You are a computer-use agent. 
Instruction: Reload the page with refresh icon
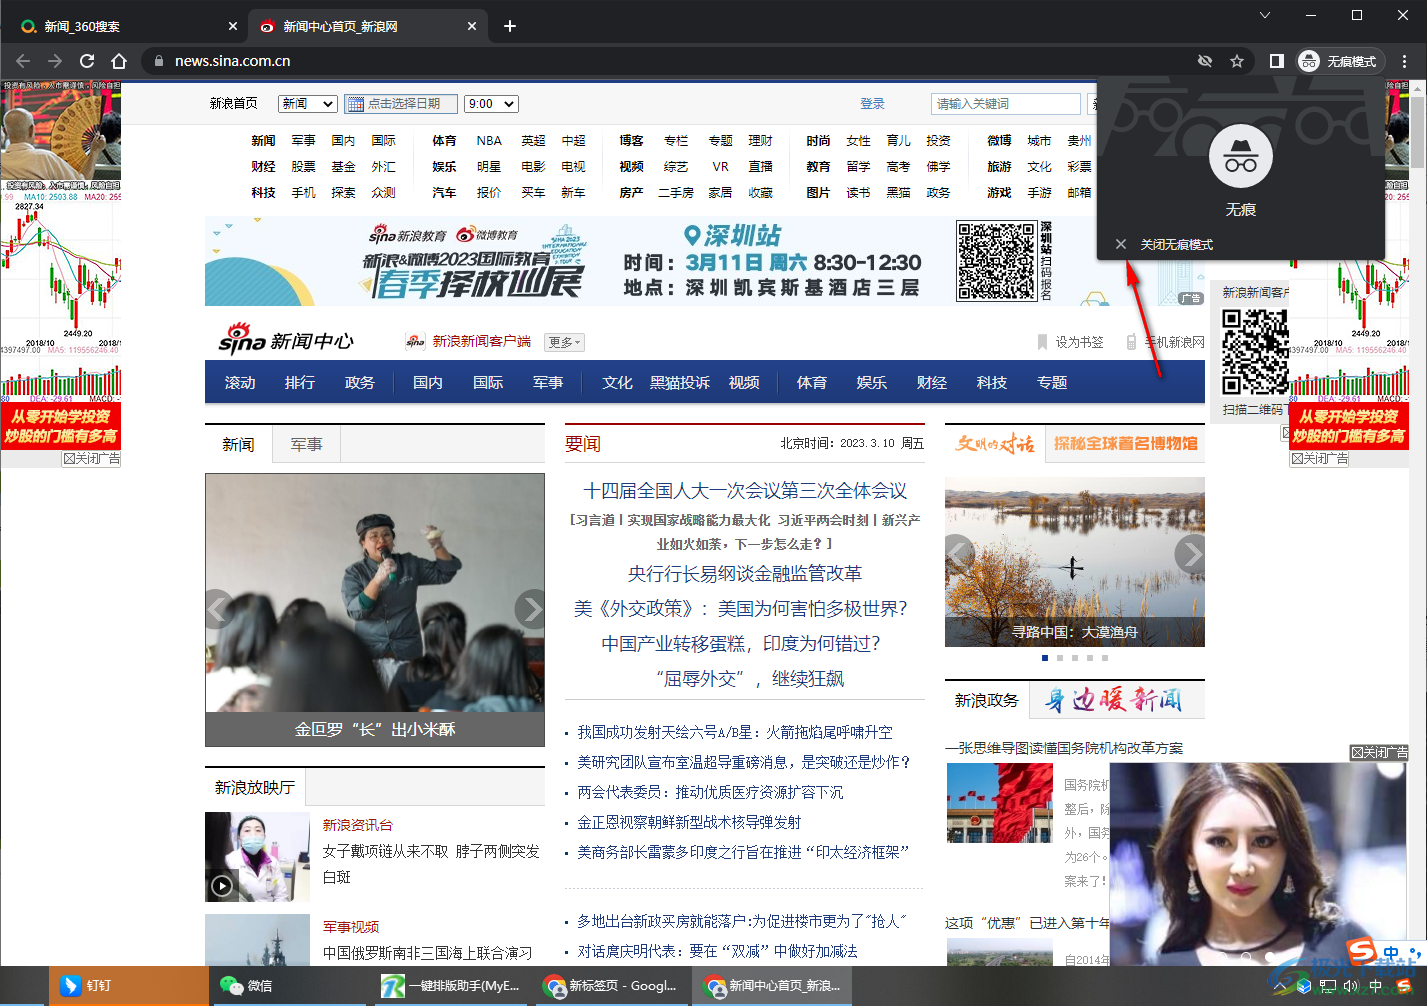point(87,61)
